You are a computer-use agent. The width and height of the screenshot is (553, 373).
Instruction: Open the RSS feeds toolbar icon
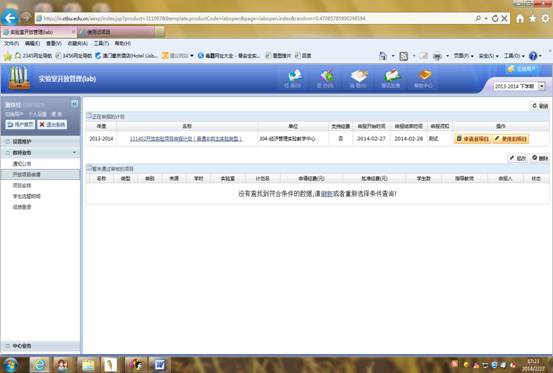[403, 56]
